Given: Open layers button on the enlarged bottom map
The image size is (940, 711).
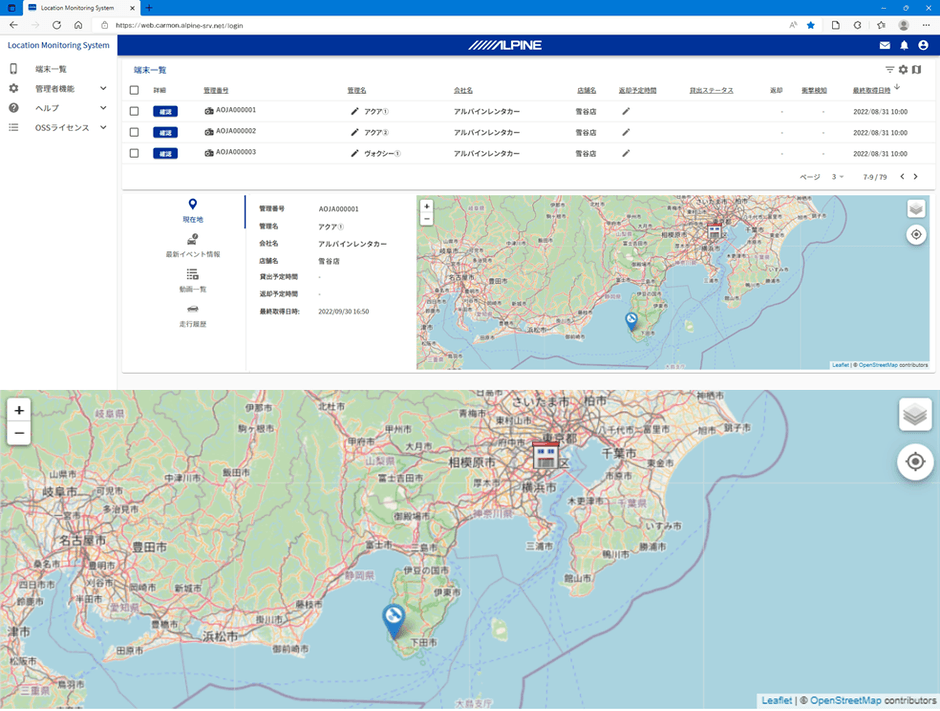Looking at the screenshot, I should (x=914, y=414).
